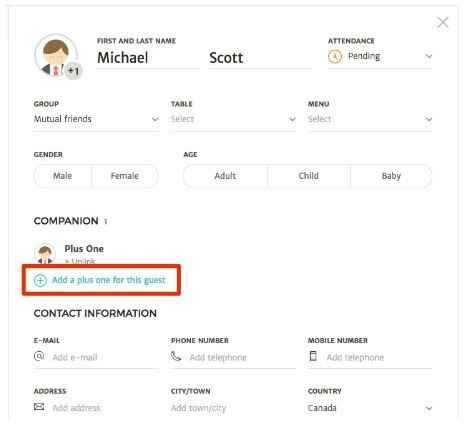Open the Menu select dropdown
Viewport: 467px width, 424px height.
[370, 119]
